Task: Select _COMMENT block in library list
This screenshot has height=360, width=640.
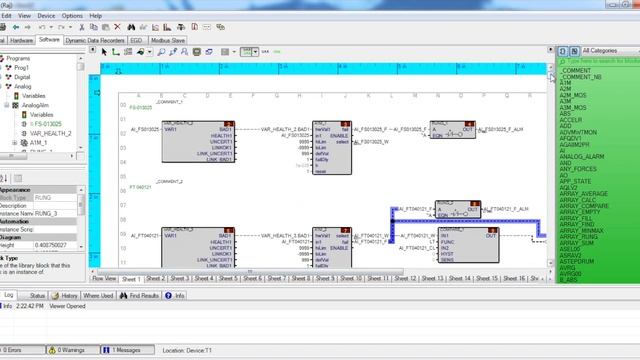Action: [x=576, y=71]
